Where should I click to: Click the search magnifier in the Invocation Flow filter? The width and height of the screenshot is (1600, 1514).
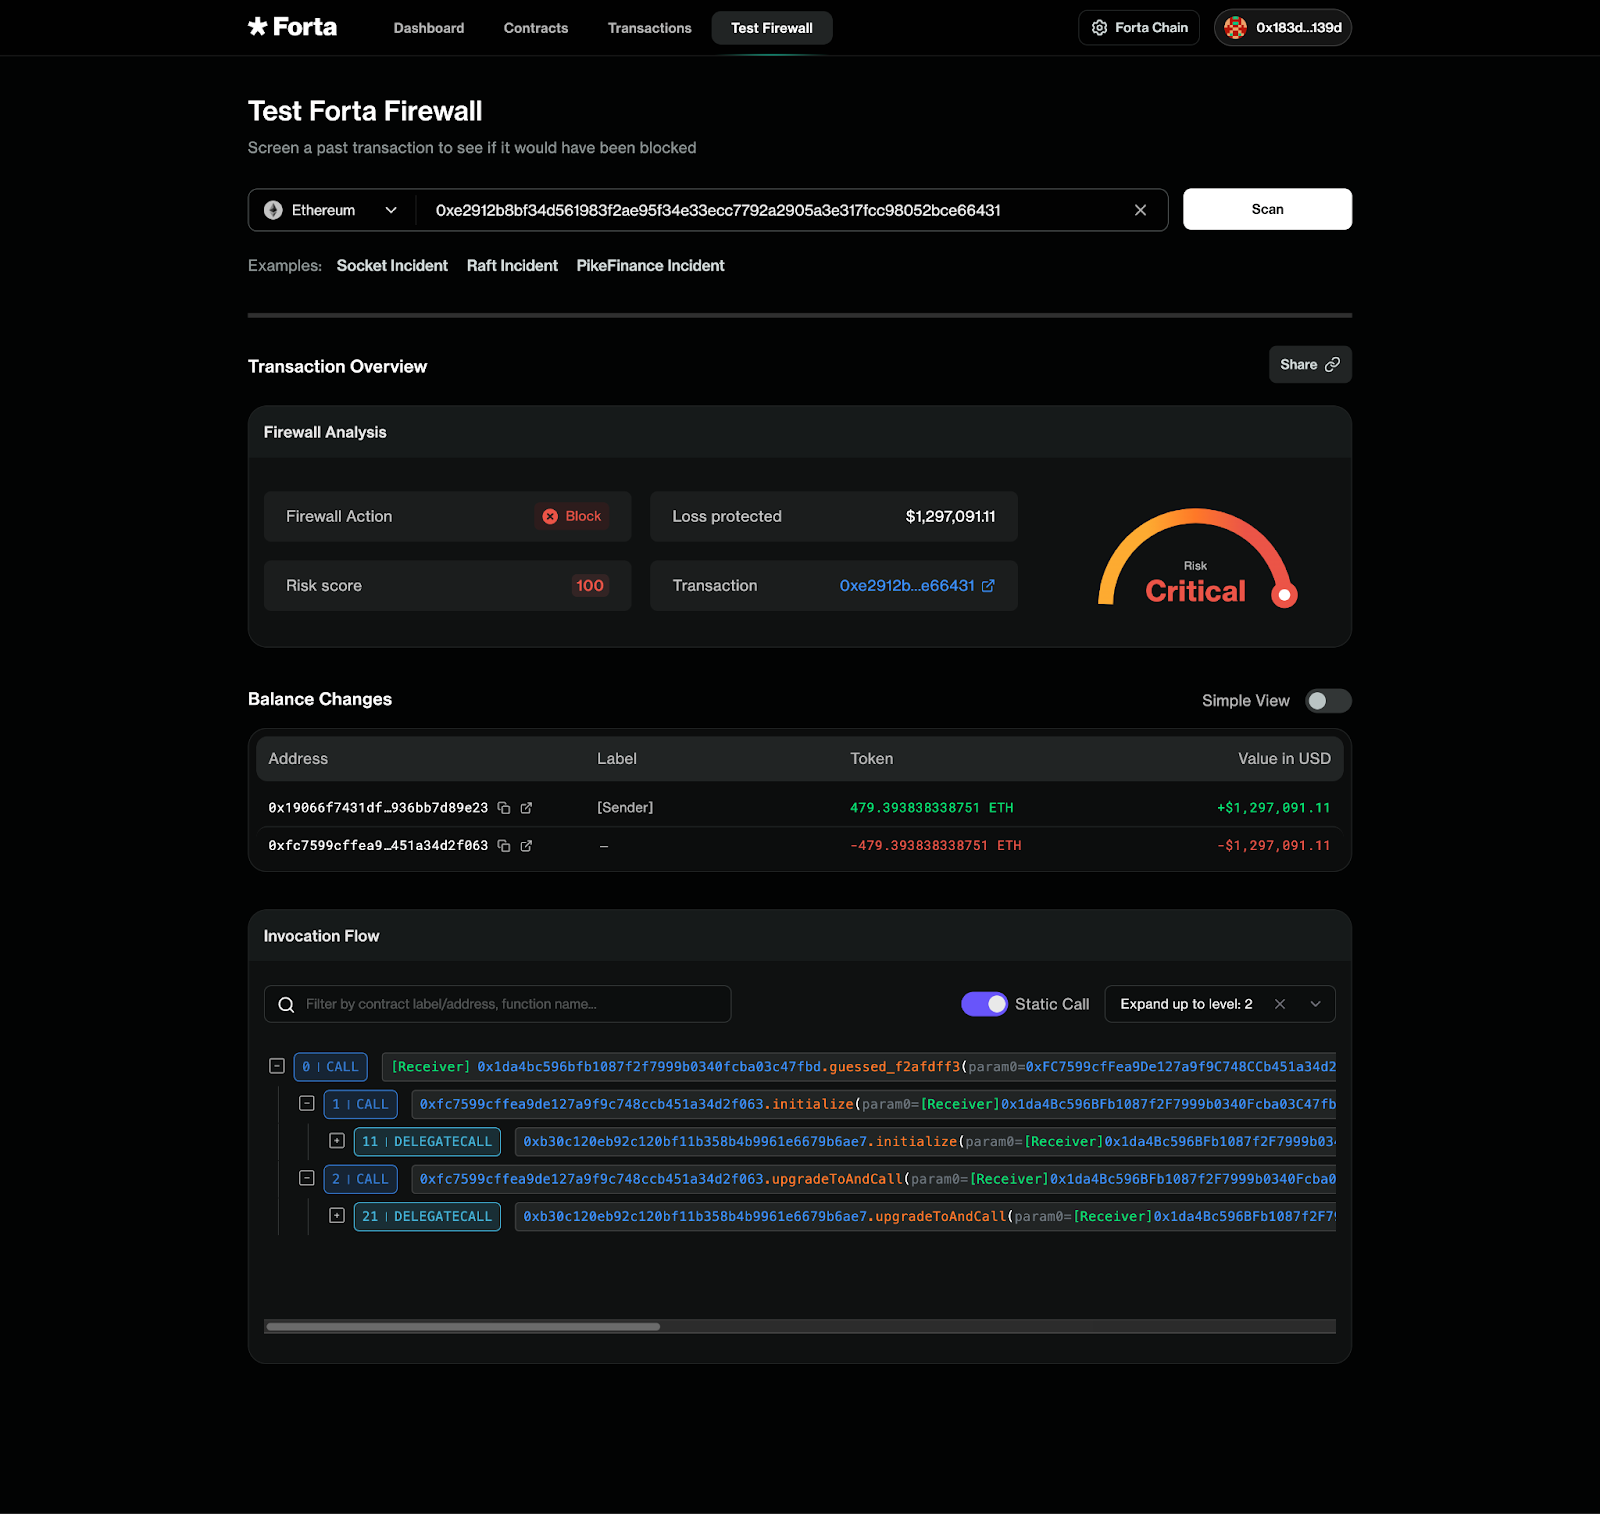point(287,1004)
